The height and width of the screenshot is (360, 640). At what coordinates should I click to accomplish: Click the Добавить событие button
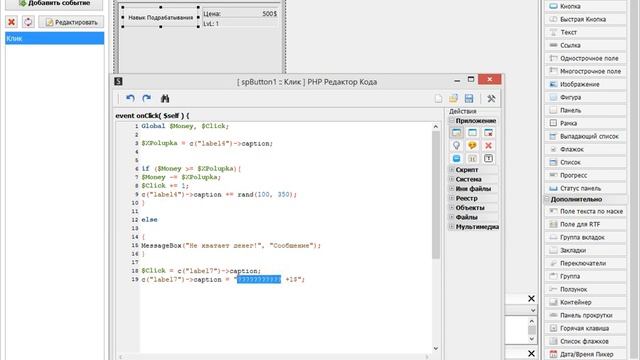(x=54, y=4)
